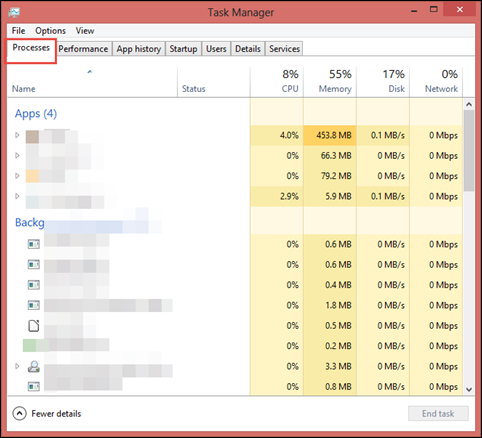Switch to the Performance tab
This screenshot has height=438, width=482.
[x=83, y=49]
